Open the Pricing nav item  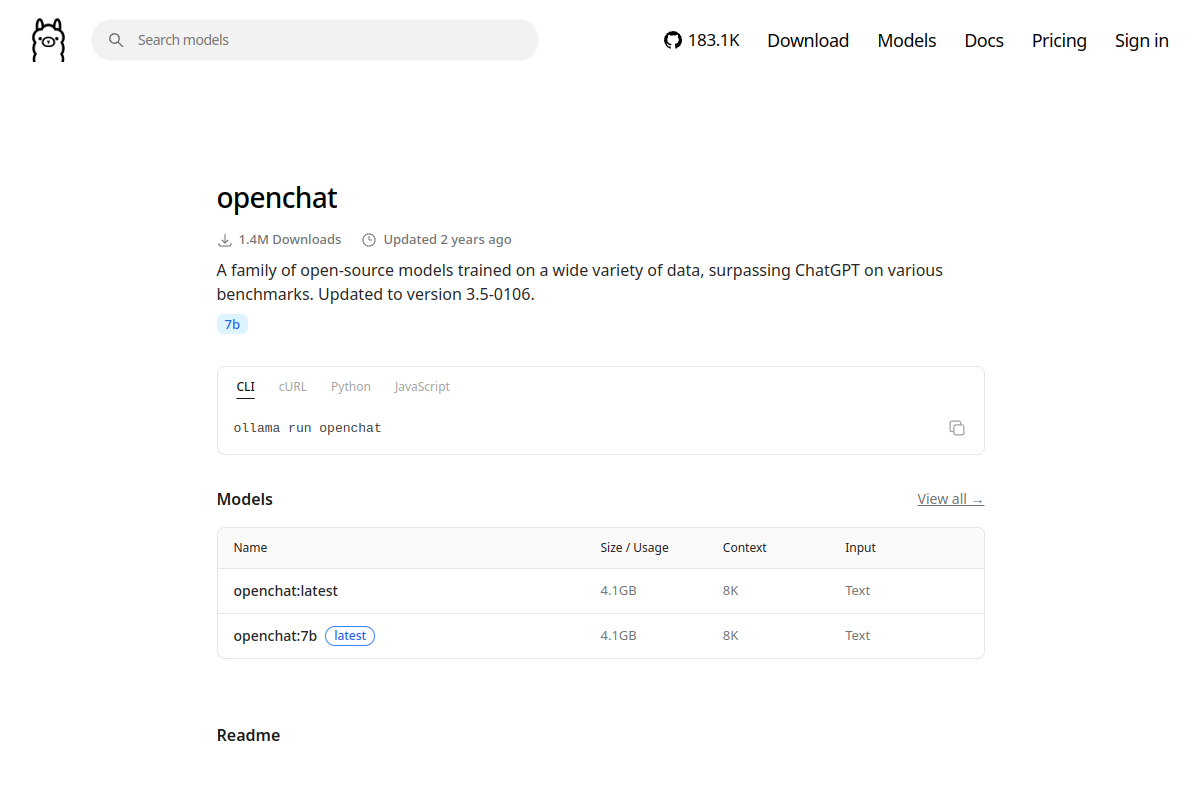[x=1059, y=40]
